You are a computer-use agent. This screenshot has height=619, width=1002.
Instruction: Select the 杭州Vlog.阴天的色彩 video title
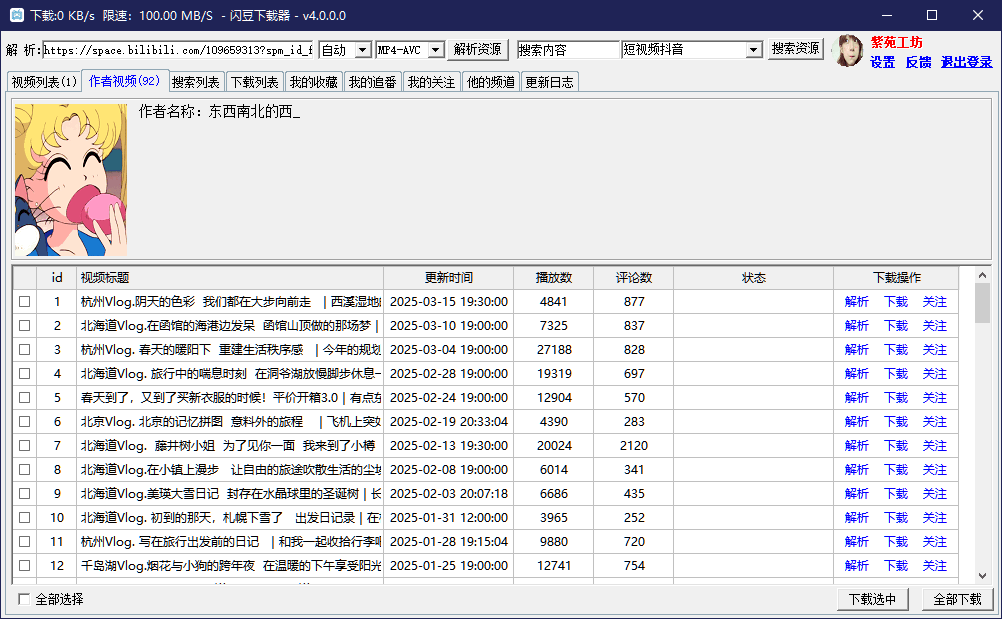tap(231, 302)
